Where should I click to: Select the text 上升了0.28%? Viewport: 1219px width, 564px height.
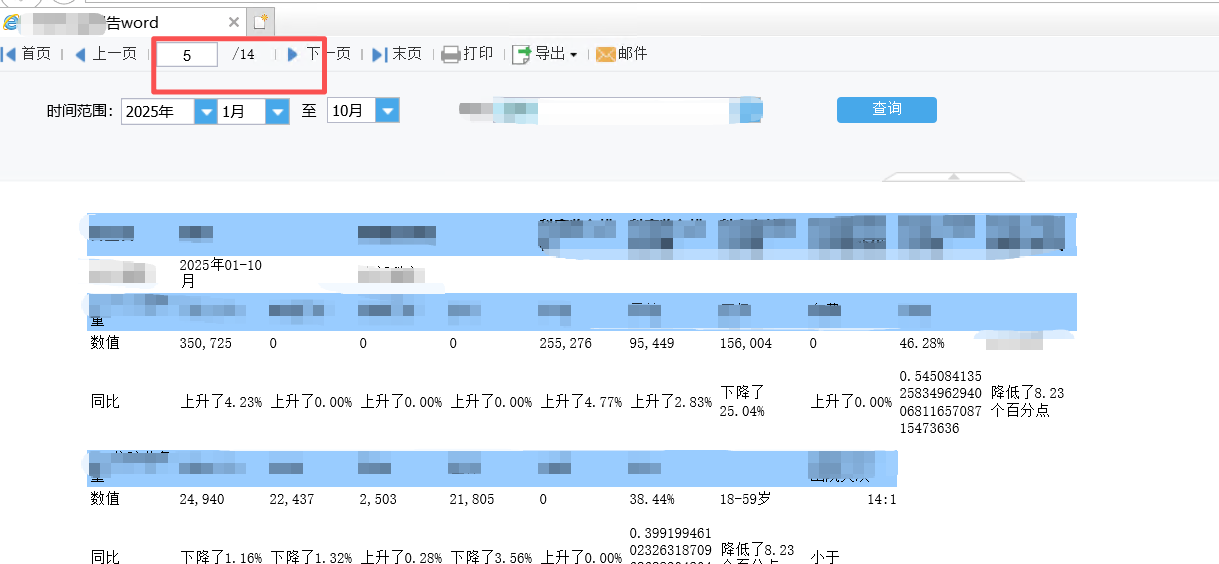pos(401,557)
